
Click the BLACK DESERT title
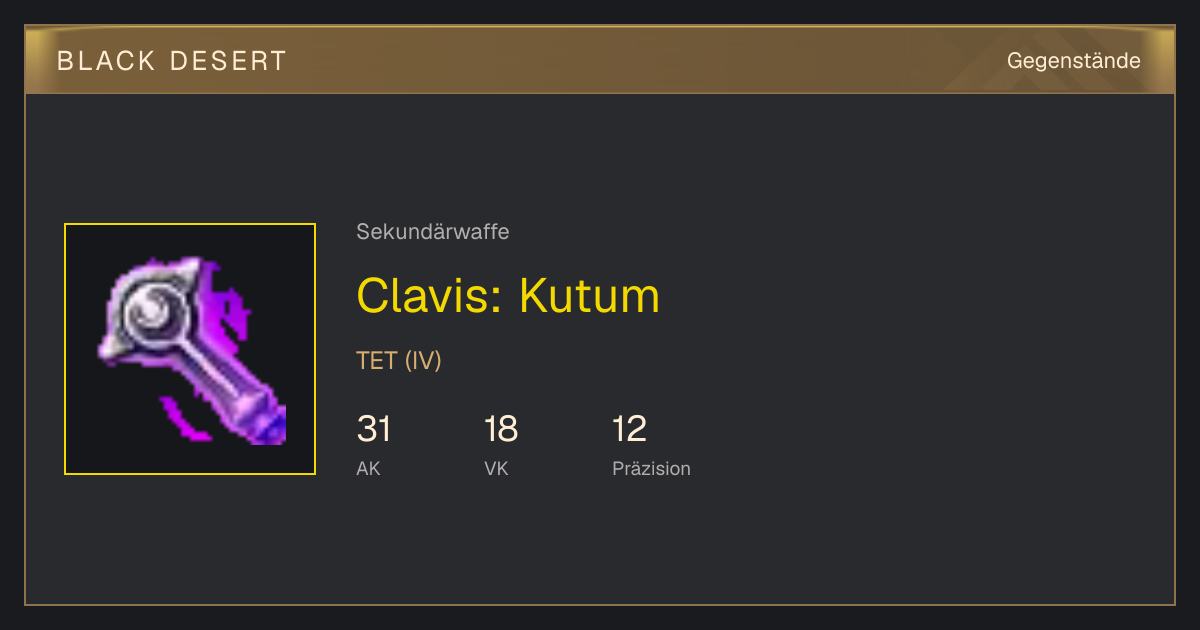(x=172, y=61)
